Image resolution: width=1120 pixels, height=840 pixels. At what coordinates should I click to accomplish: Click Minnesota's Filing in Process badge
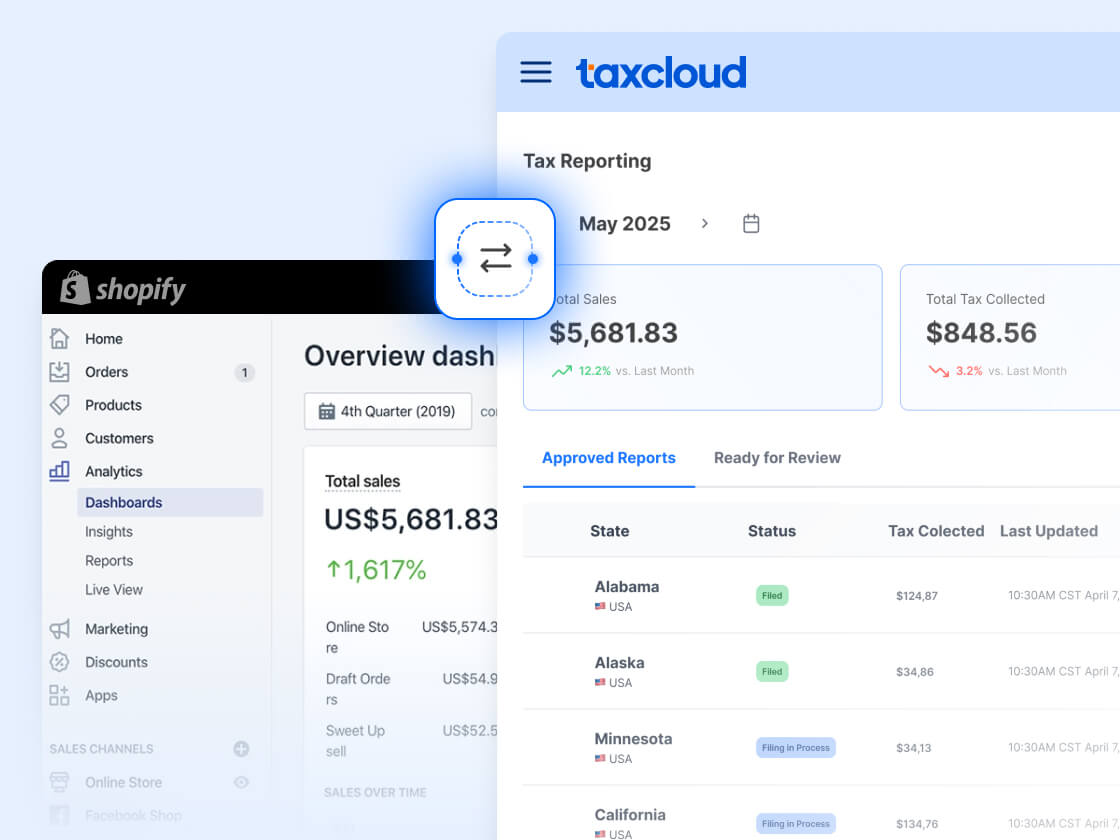[x=796, y=748]
